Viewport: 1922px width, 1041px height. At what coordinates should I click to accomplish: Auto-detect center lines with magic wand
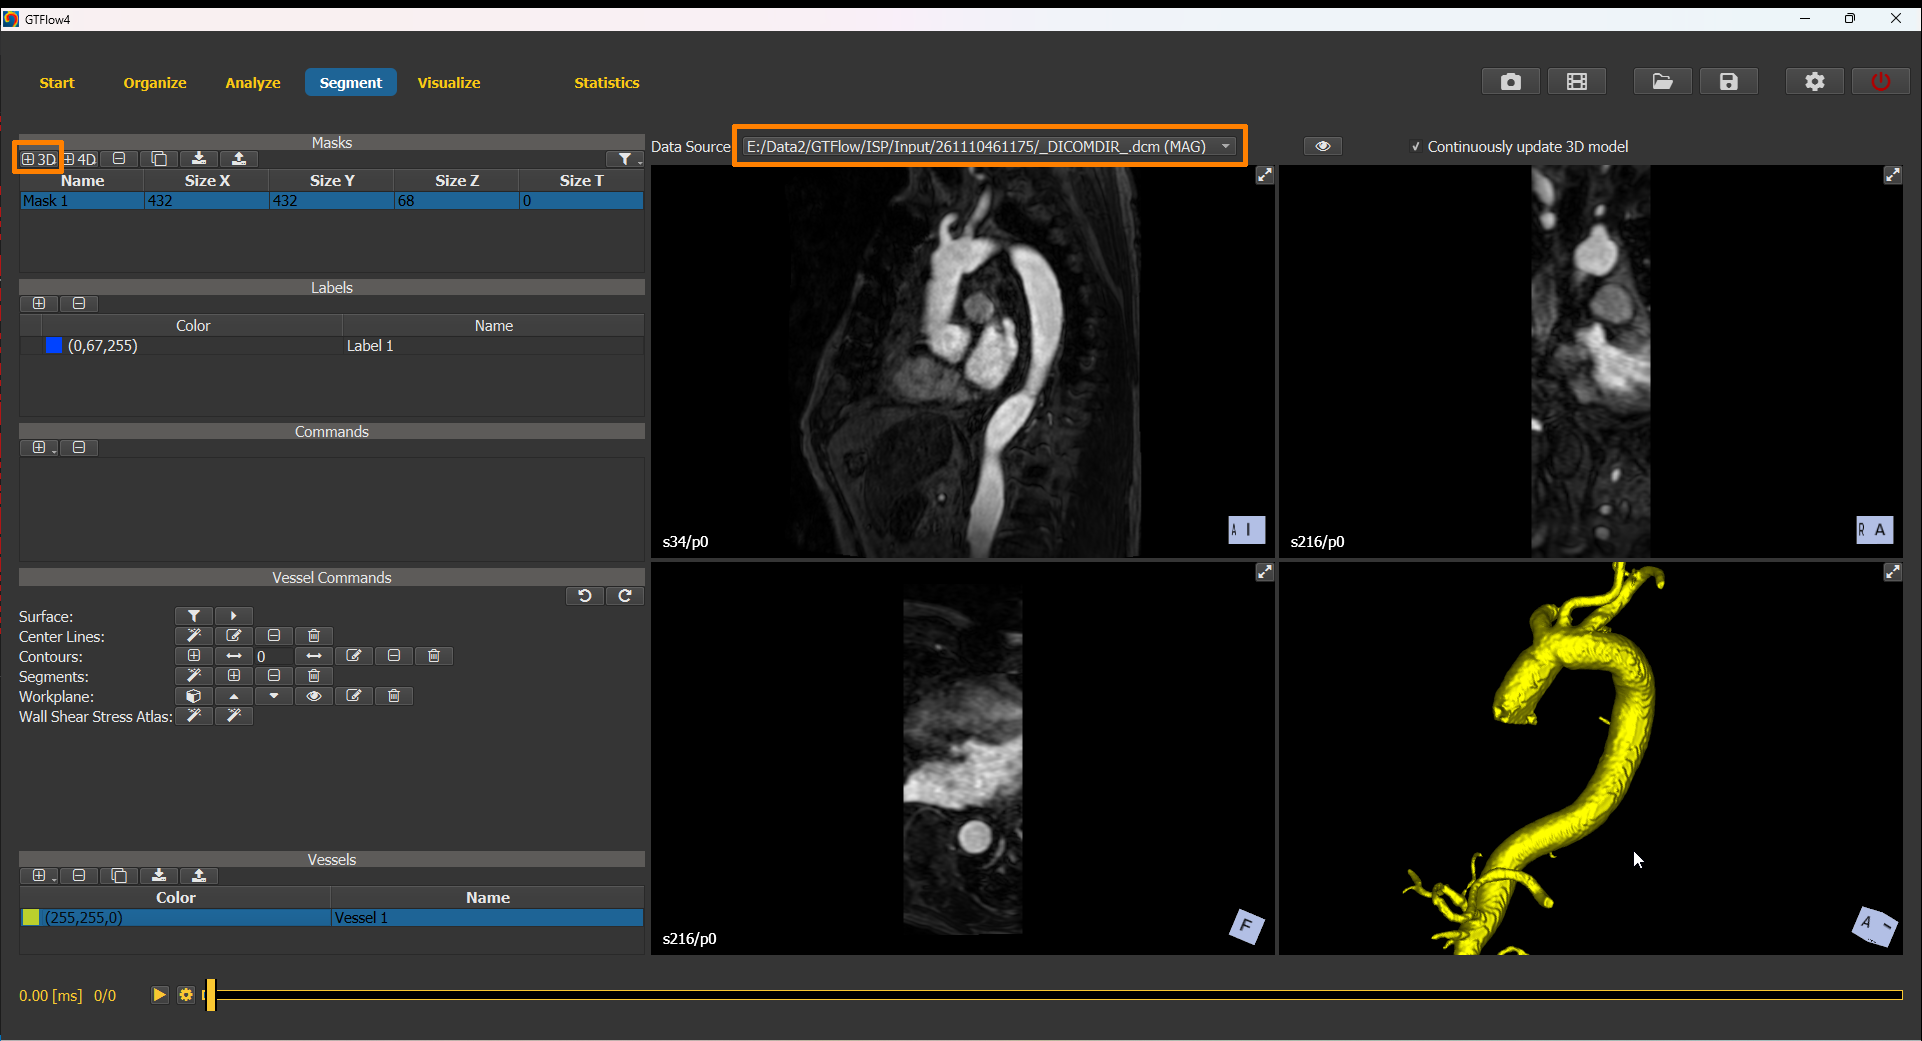click(194, 636)
